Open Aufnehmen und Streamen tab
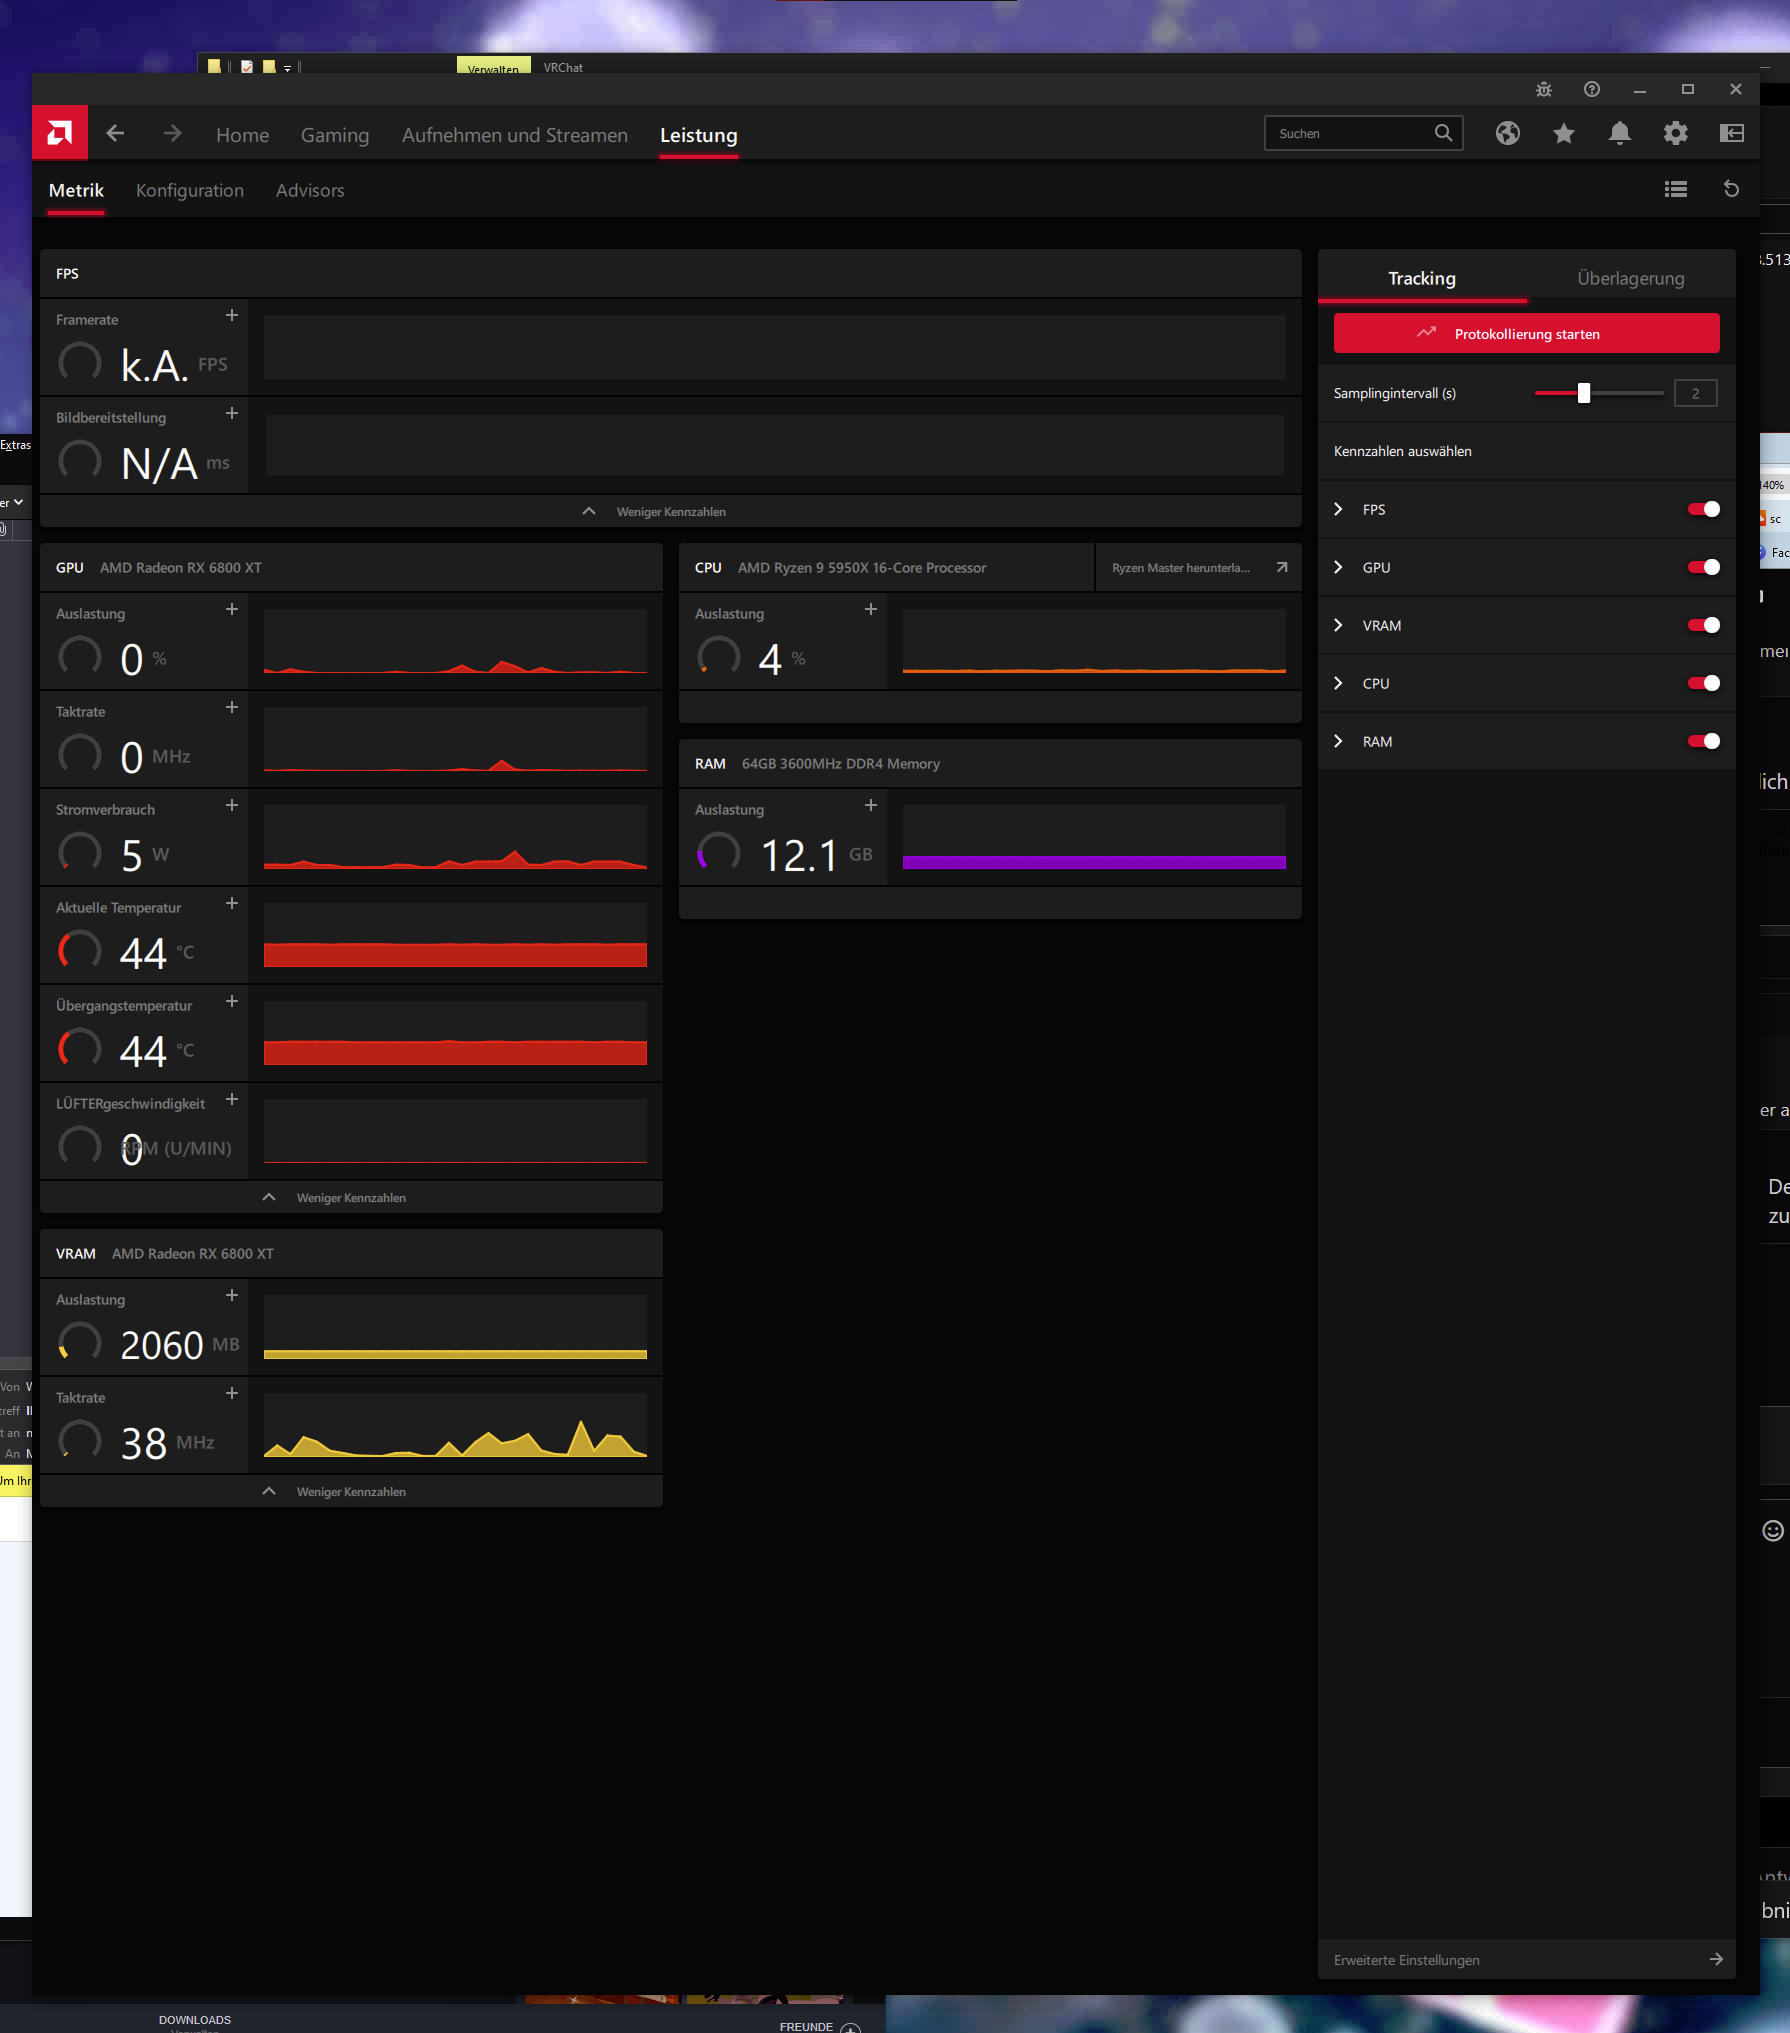Image resolution: width=1790 pixels, height=2033 pixels. click(515, 135)
